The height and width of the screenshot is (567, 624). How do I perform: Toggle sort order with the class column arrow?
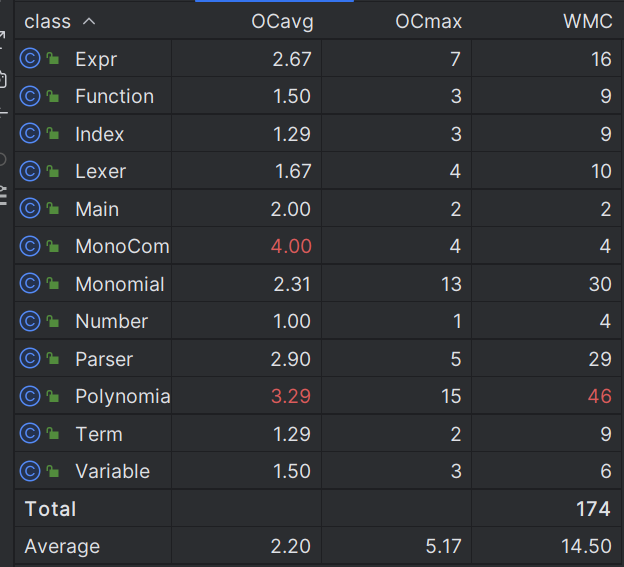pos(89,21)
